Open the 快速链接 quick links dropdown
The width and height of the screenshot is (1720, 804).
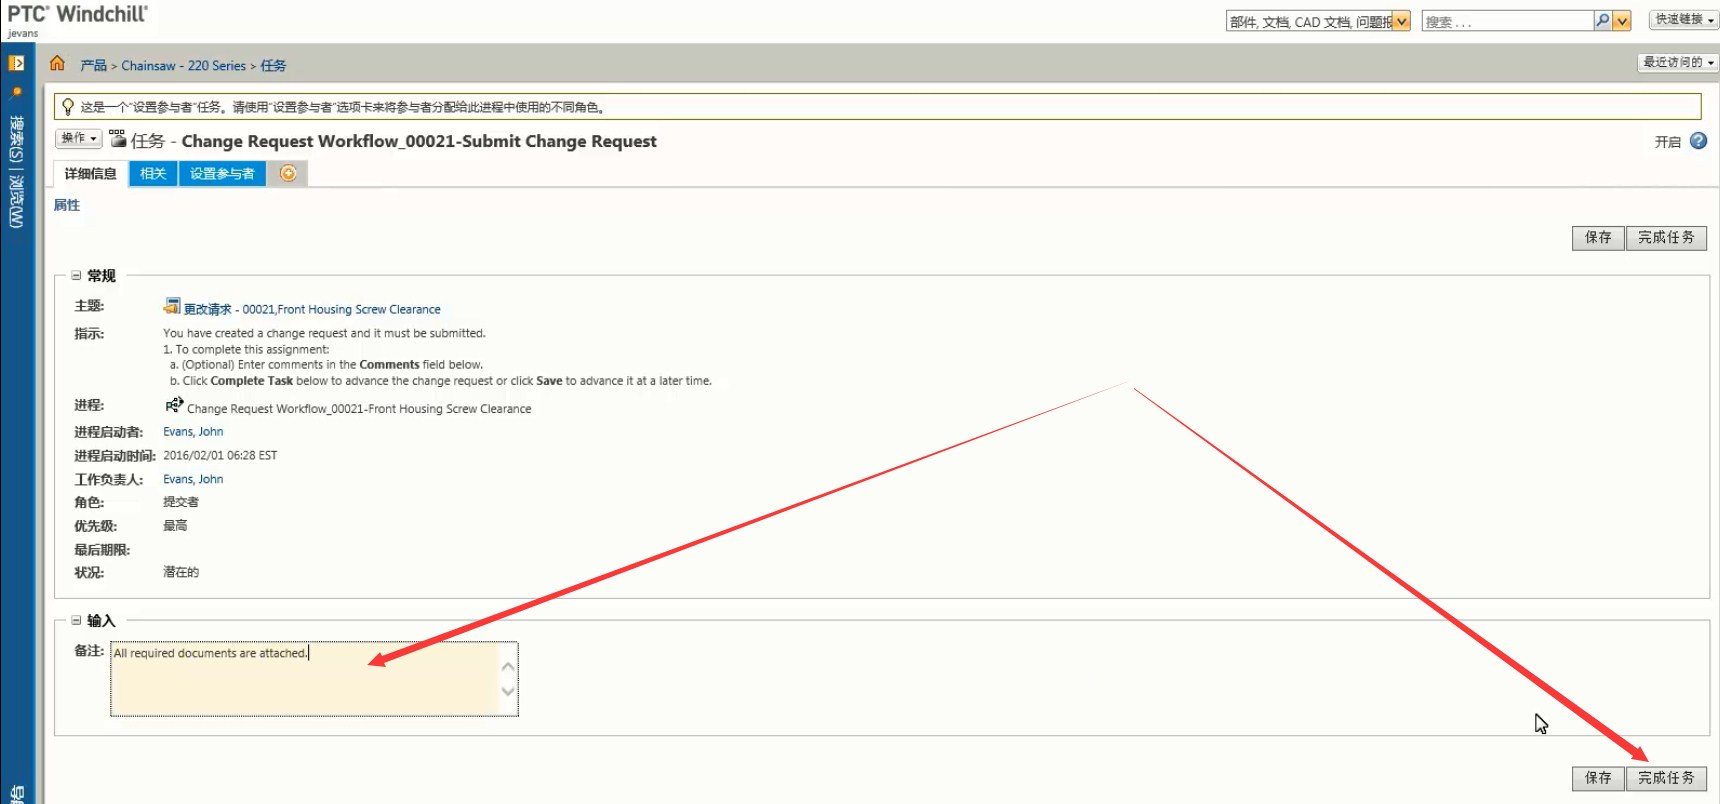click(x=1684, y=19)
